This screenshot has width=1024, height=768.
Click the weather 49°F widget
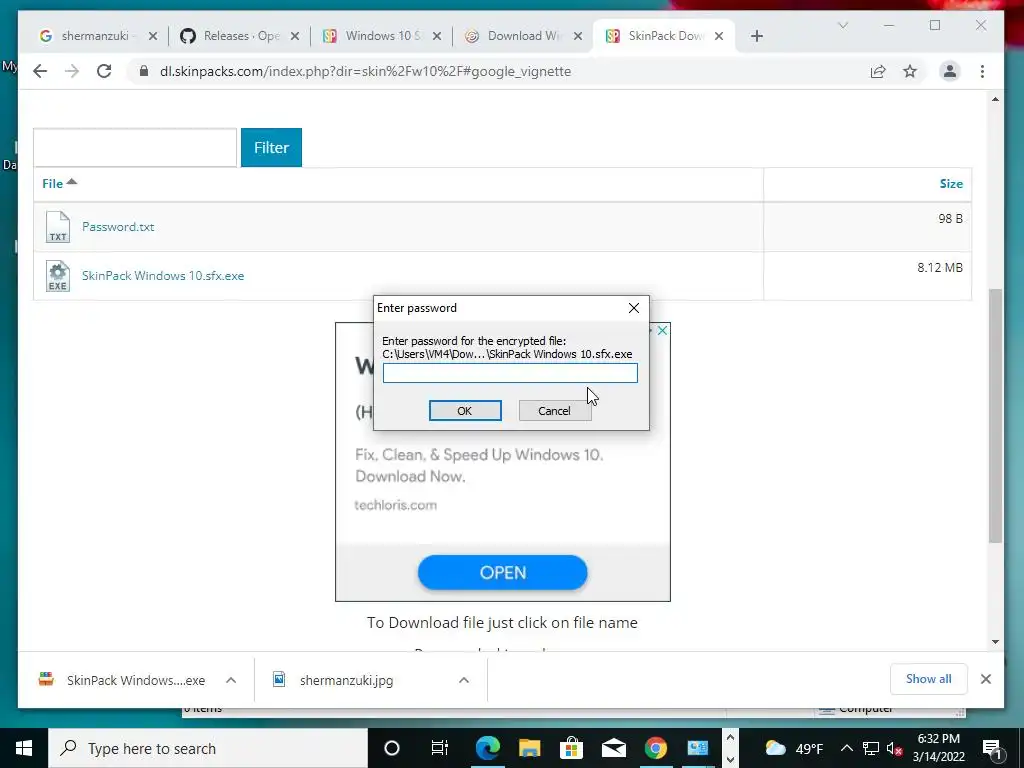coord(794,748)
